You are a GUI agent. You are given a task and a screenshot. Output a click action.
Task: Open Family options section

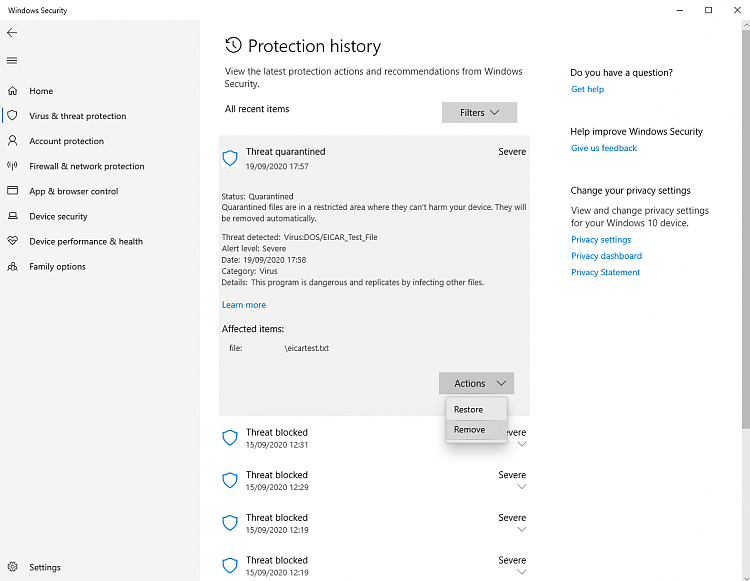(57, 266)
